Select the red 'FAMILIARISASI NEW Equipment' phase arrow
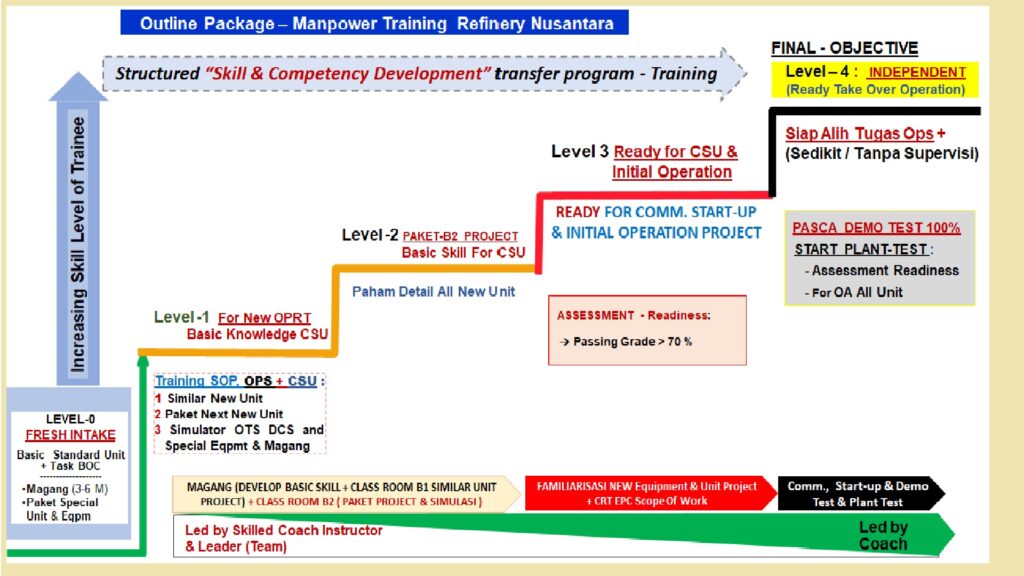Screen dimensions: 1024x576 650,494
